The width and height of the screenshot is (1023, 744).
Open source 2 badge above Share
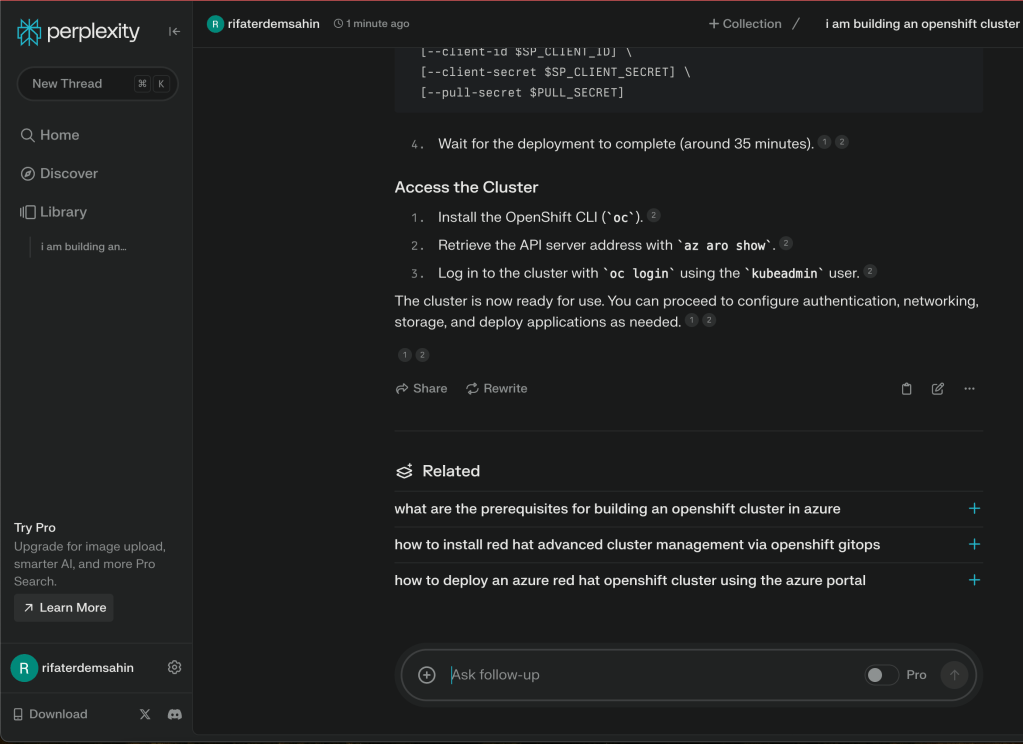coord(423,355)
